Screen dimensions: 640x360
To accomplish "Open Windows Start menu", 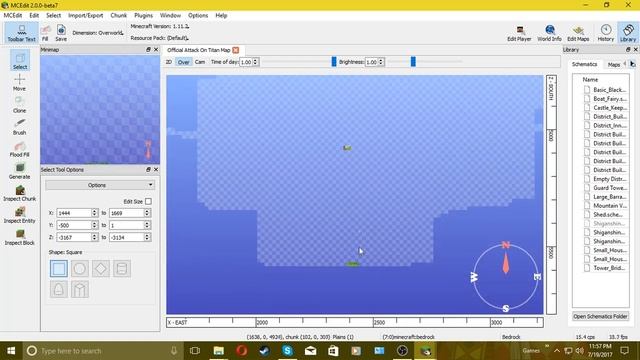I will click(x=11, y=351).
